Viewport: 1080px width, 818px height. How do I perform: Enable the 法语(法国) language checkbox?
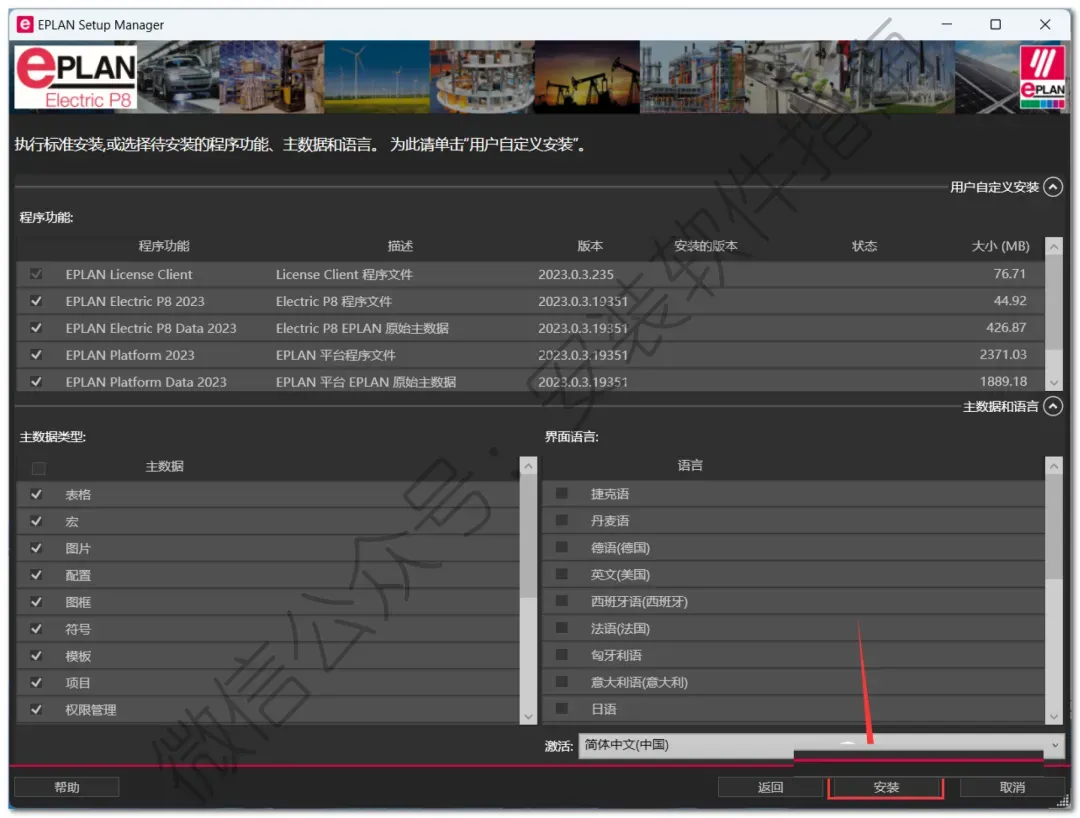(562, 627)
